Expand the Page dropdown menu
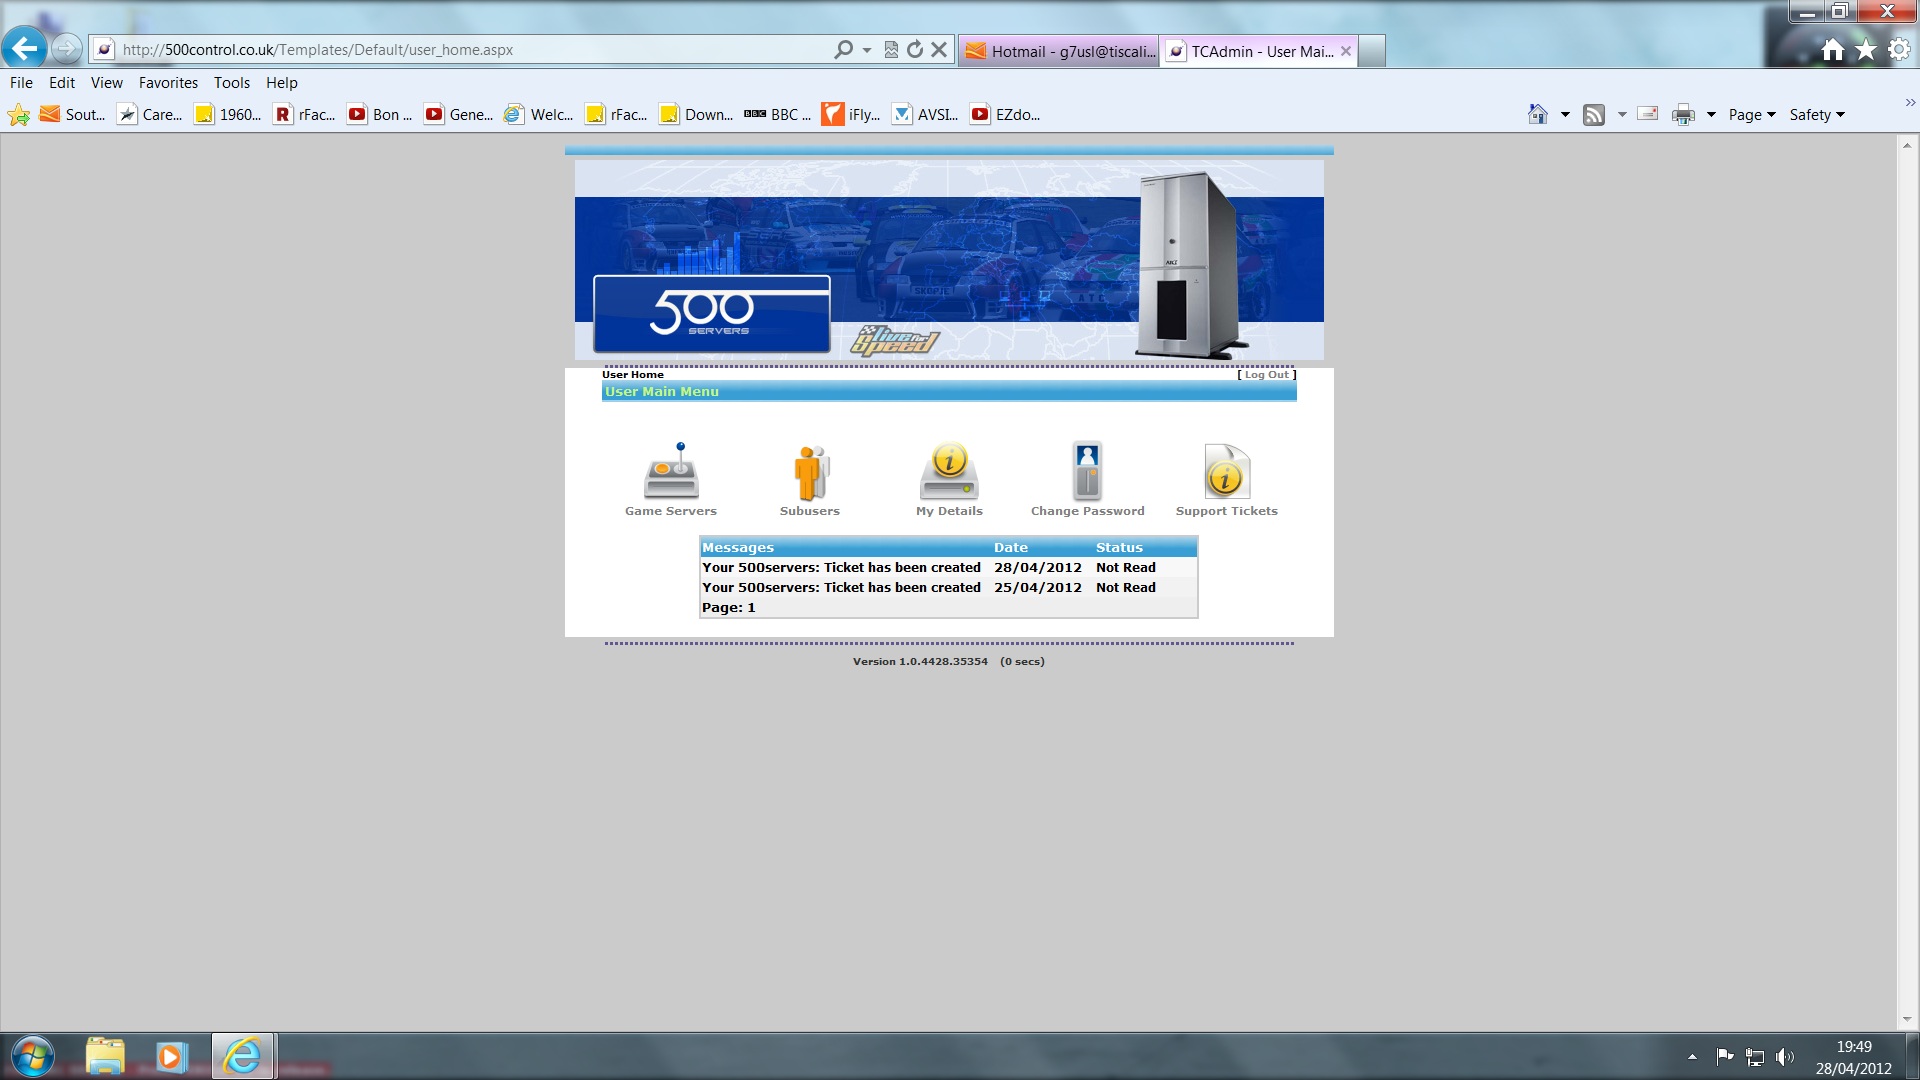The height and width of the screenshot is (1080, 1920). [x=1752, y=115]
